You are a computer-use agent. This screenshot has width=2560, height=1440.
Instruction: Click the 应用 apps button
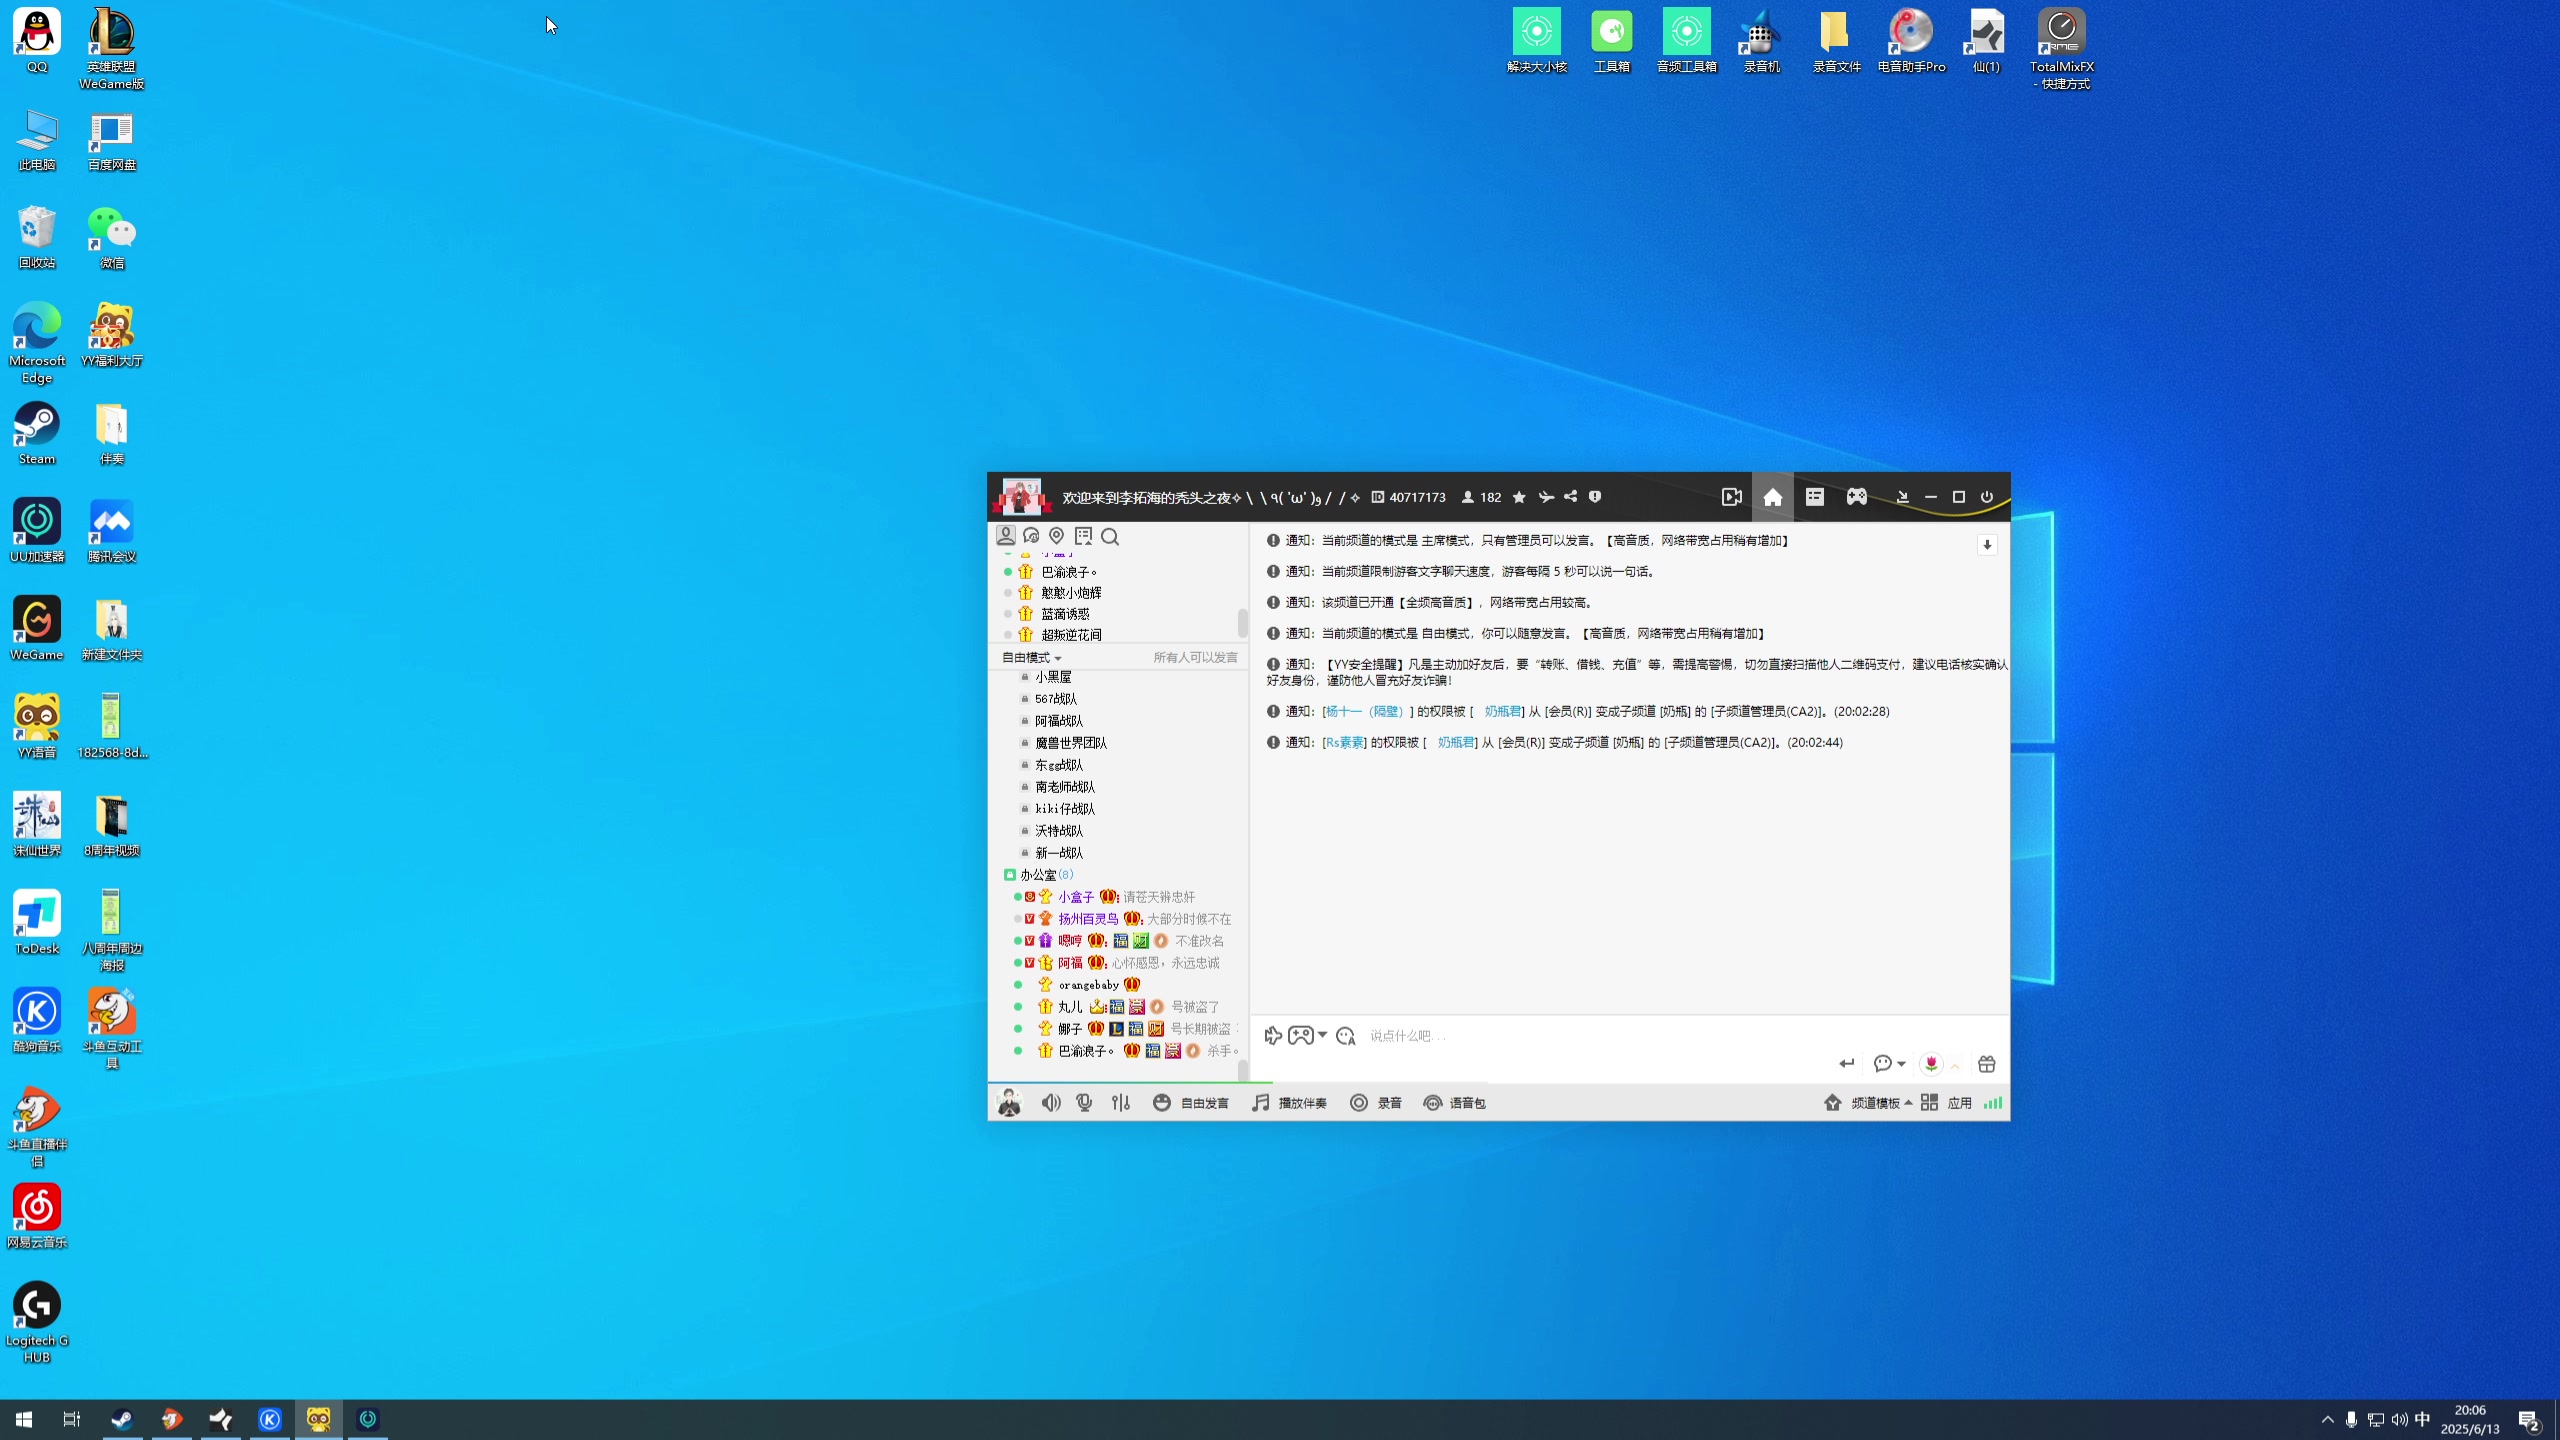click(x=1946, y=1103)
